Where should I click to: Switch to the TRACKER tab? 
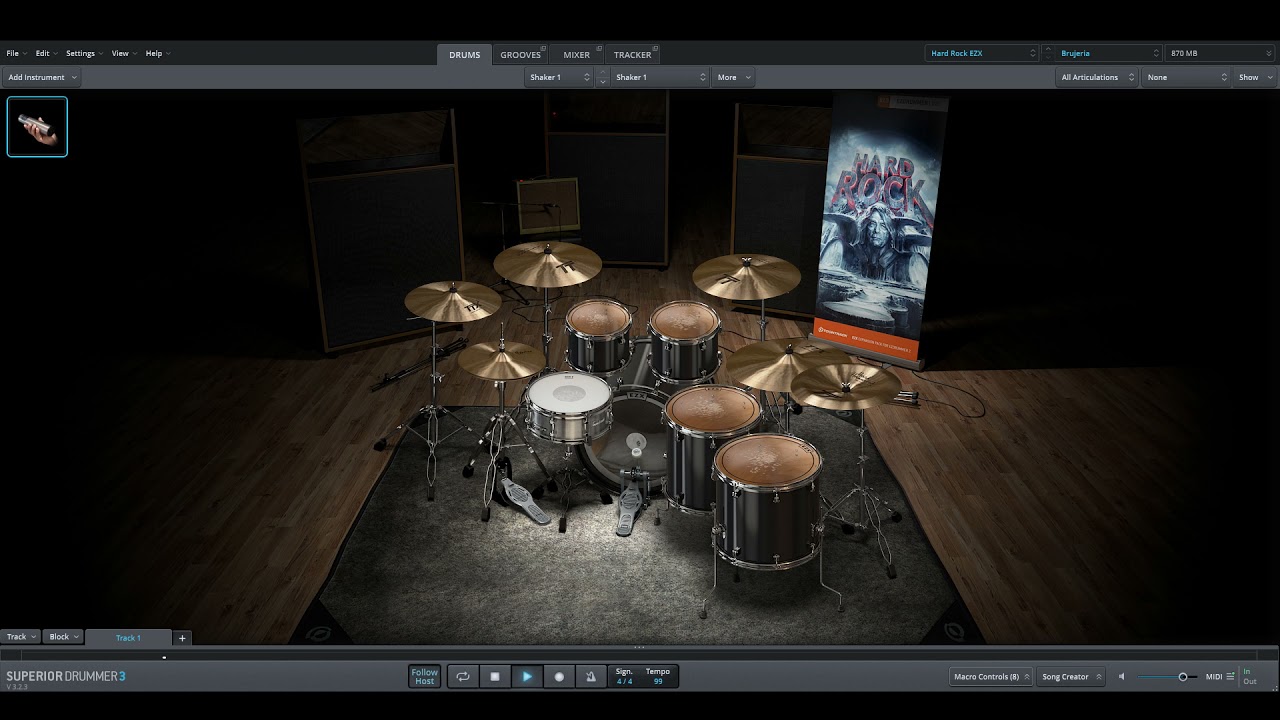[x=632, y=55]
